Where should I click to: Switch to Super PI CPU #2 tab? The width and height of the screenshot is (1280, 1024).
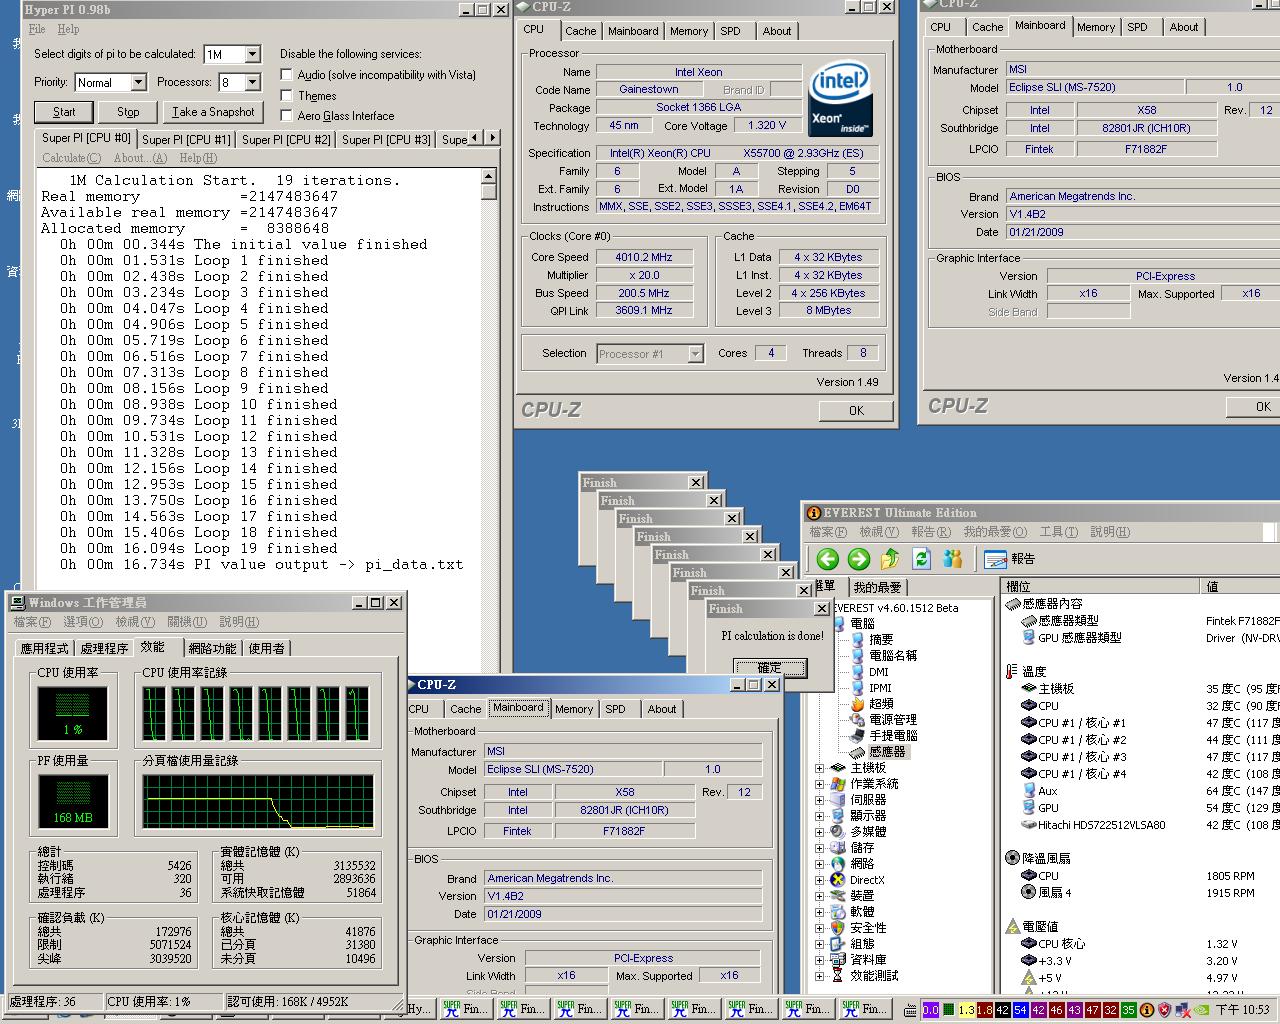tap(286, 140)
